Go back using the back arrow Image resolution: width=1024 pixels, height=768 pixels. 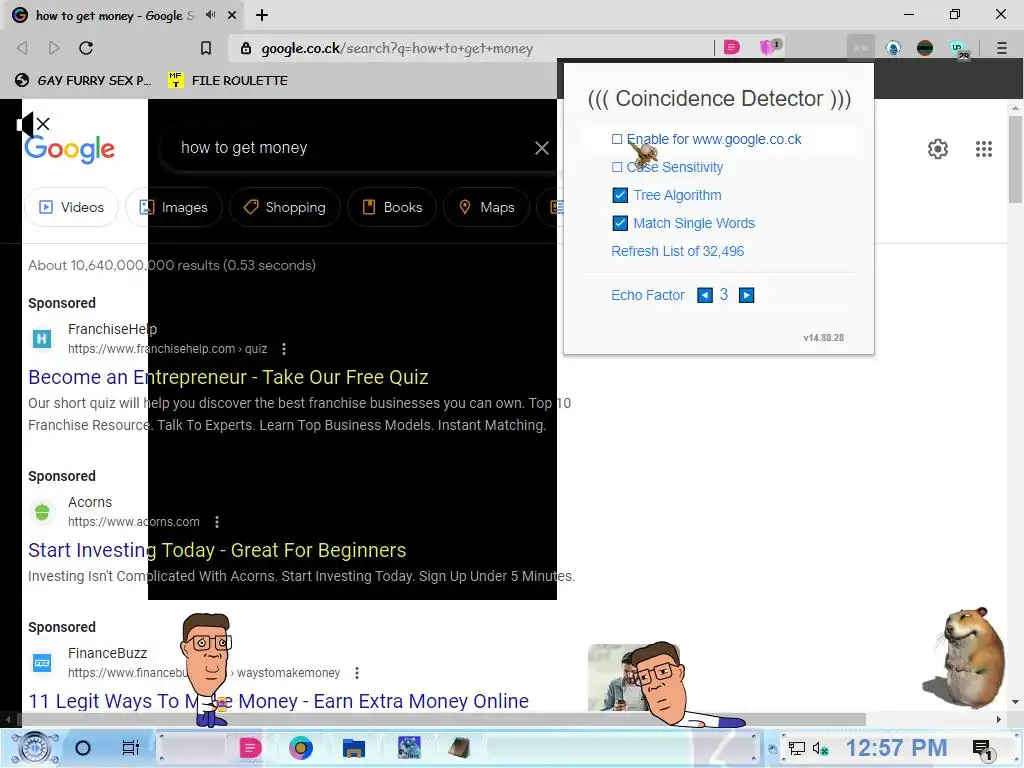click(x=22, y=48)
